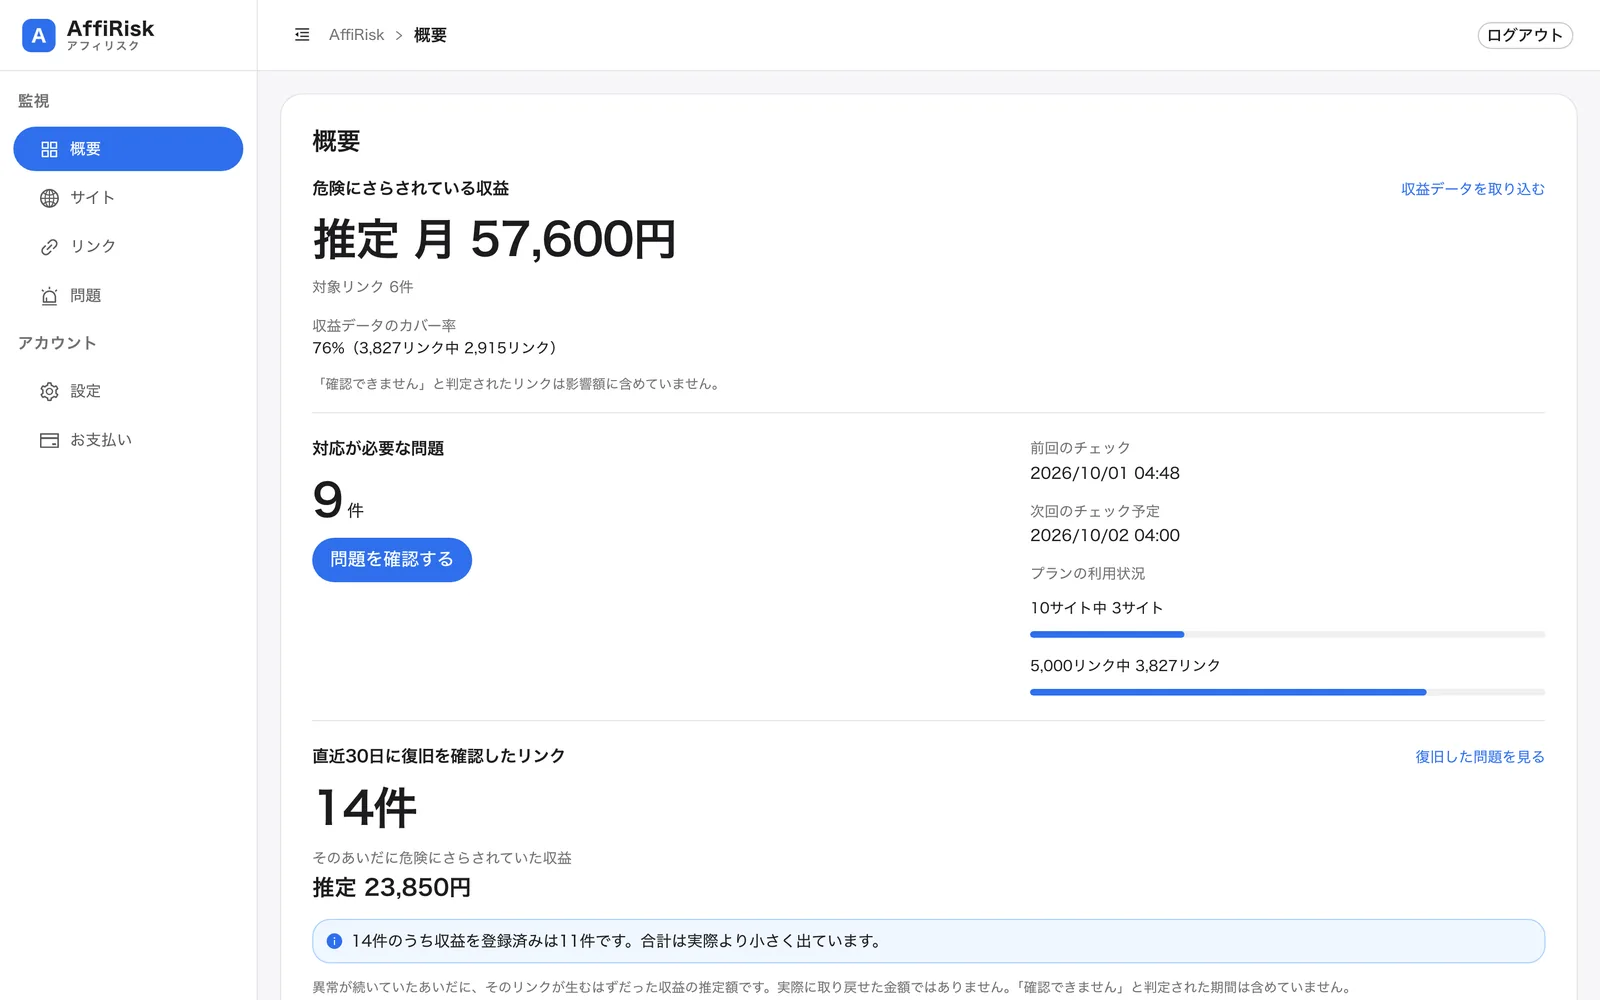Click the last check time 2026/10/01 04:48
The image size is (1600, 1000).
coord(1105,473)
